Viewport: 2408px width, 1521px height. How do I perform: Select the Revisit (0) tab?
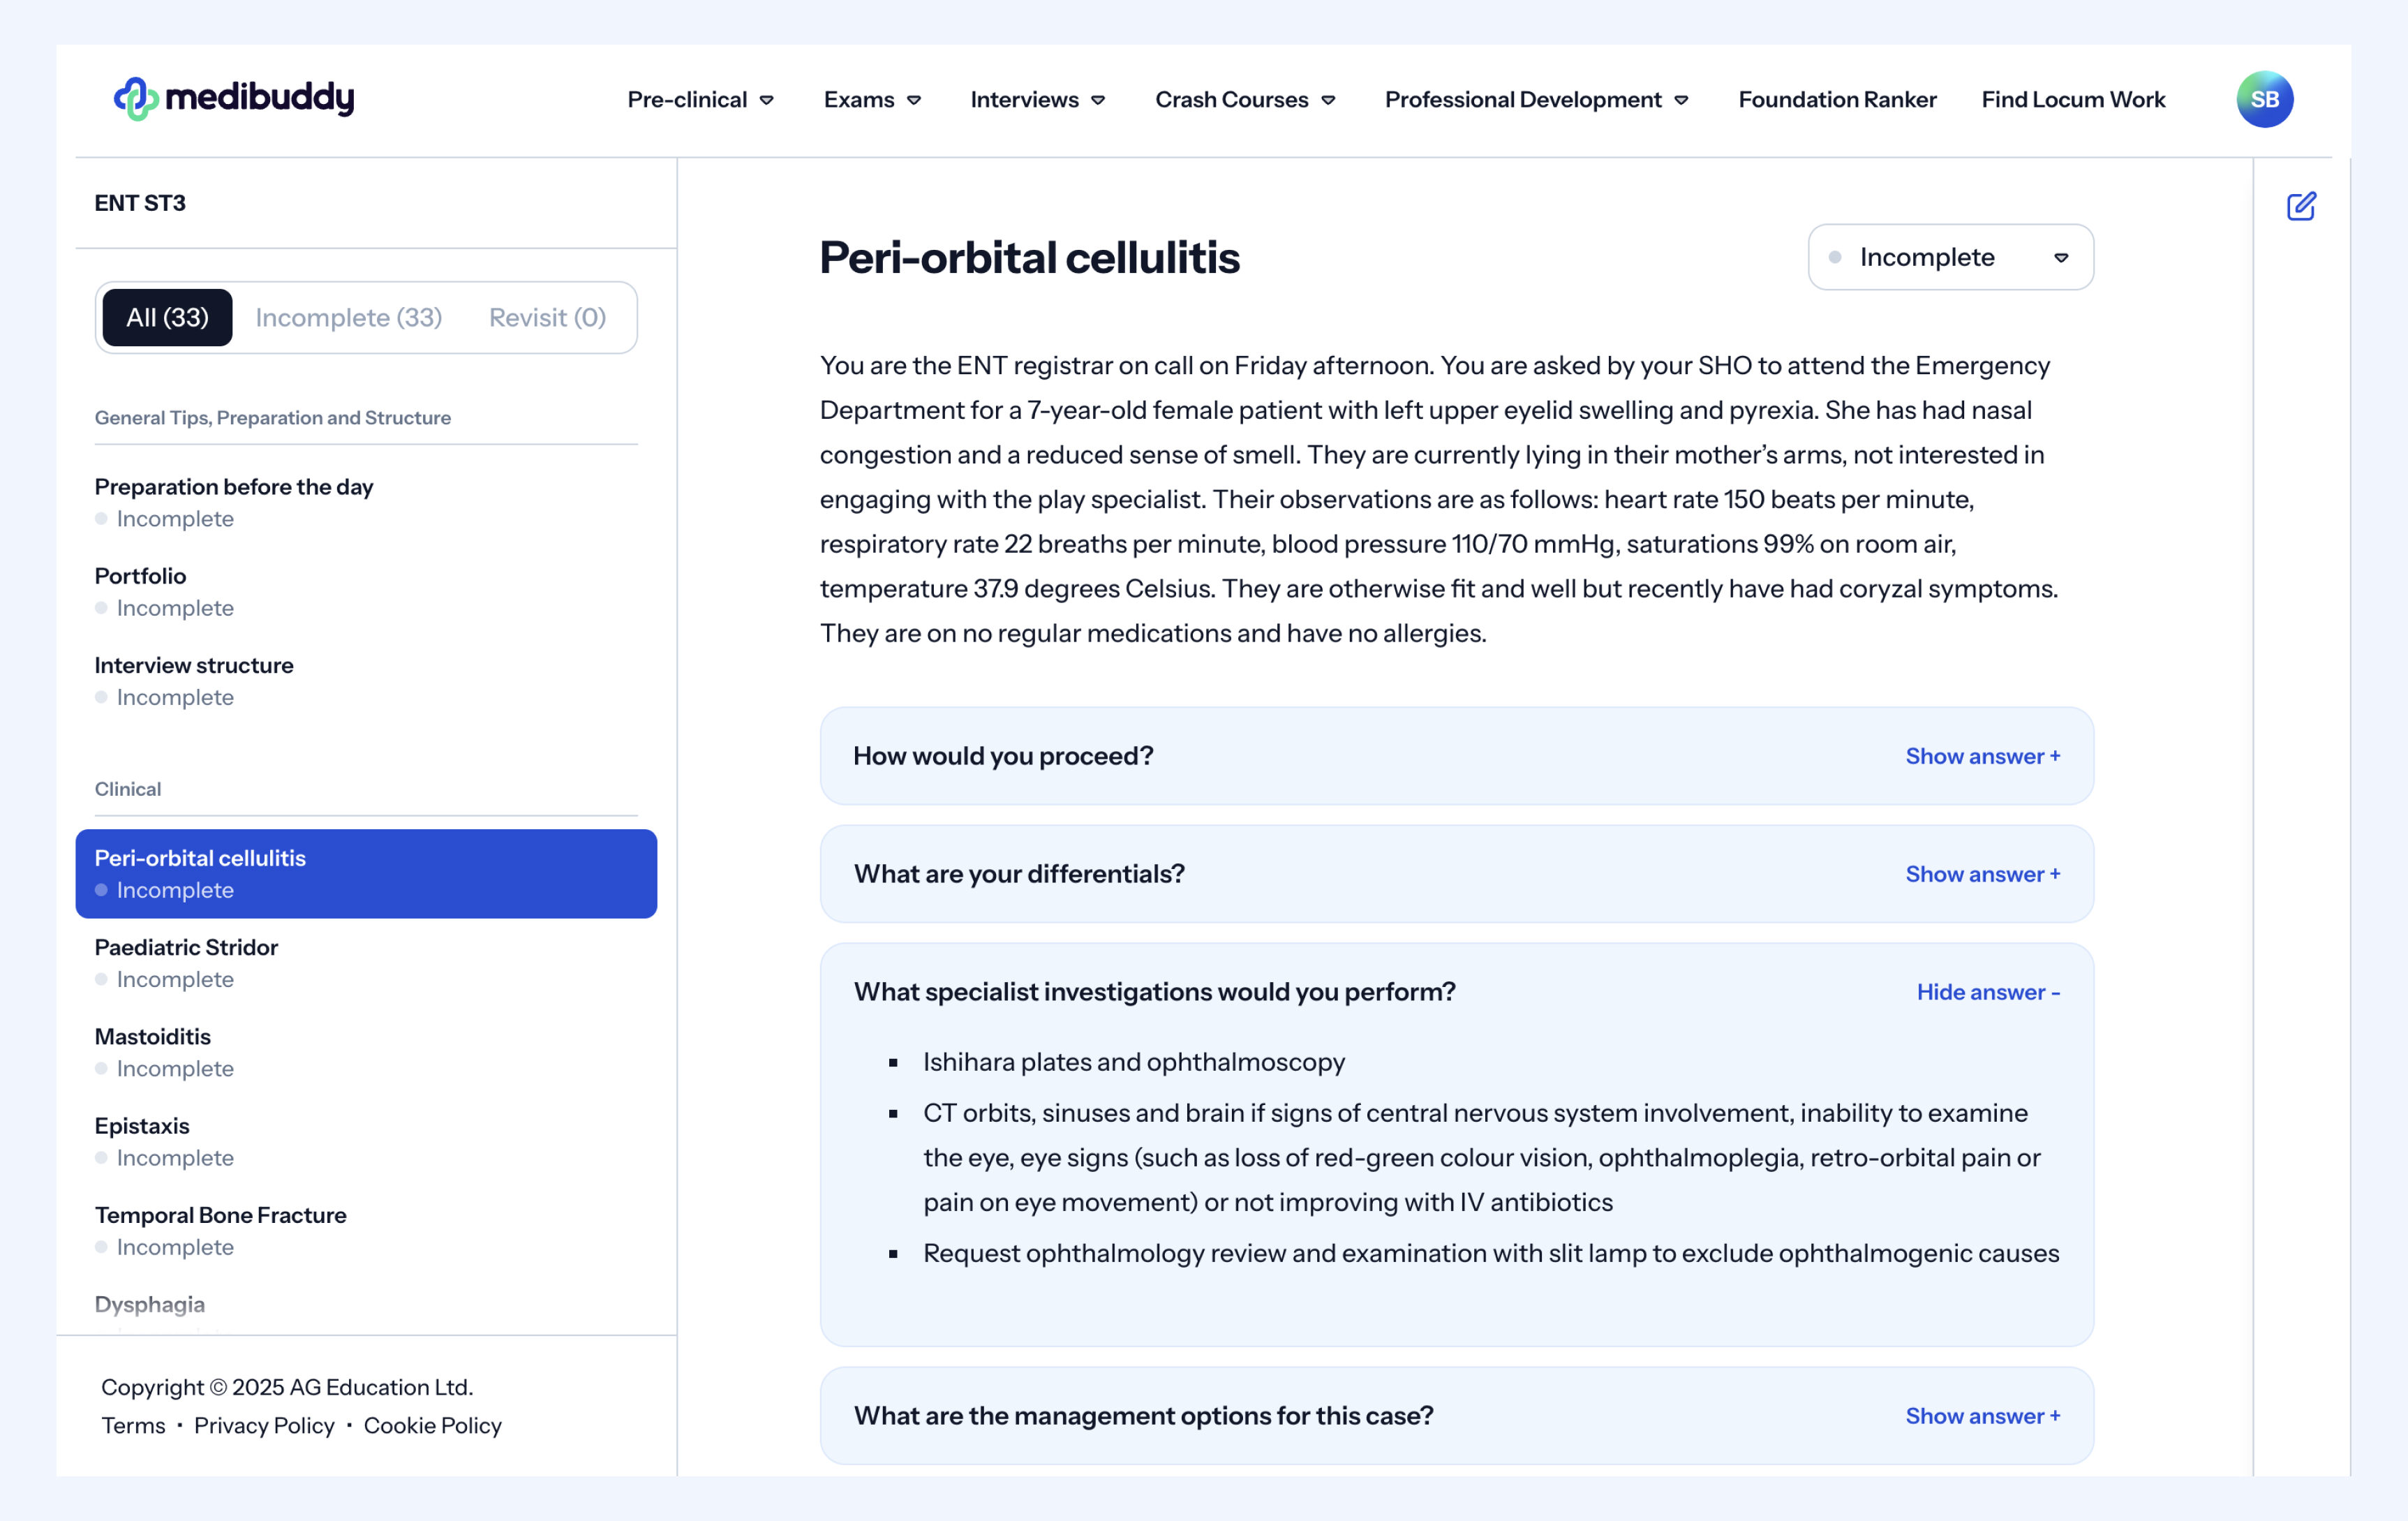[x=547, y=318]
